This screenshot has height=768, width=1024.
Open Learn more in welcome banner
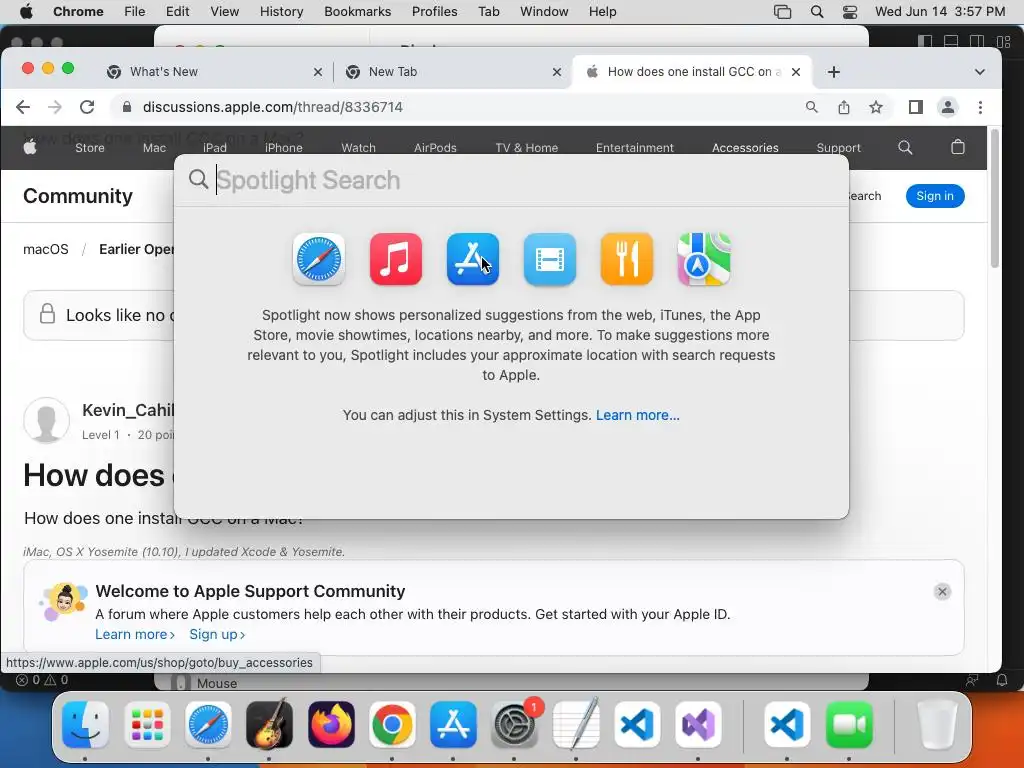pos(135,635)
